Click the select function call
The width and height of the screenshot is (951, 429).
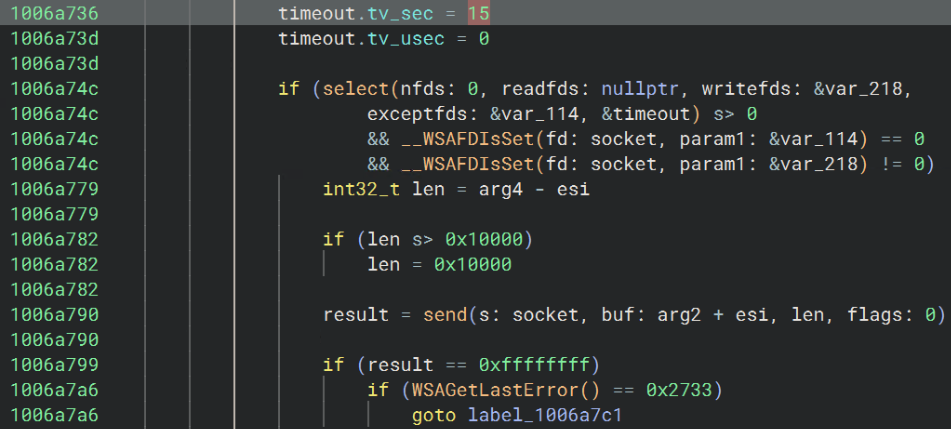point(356,89)
